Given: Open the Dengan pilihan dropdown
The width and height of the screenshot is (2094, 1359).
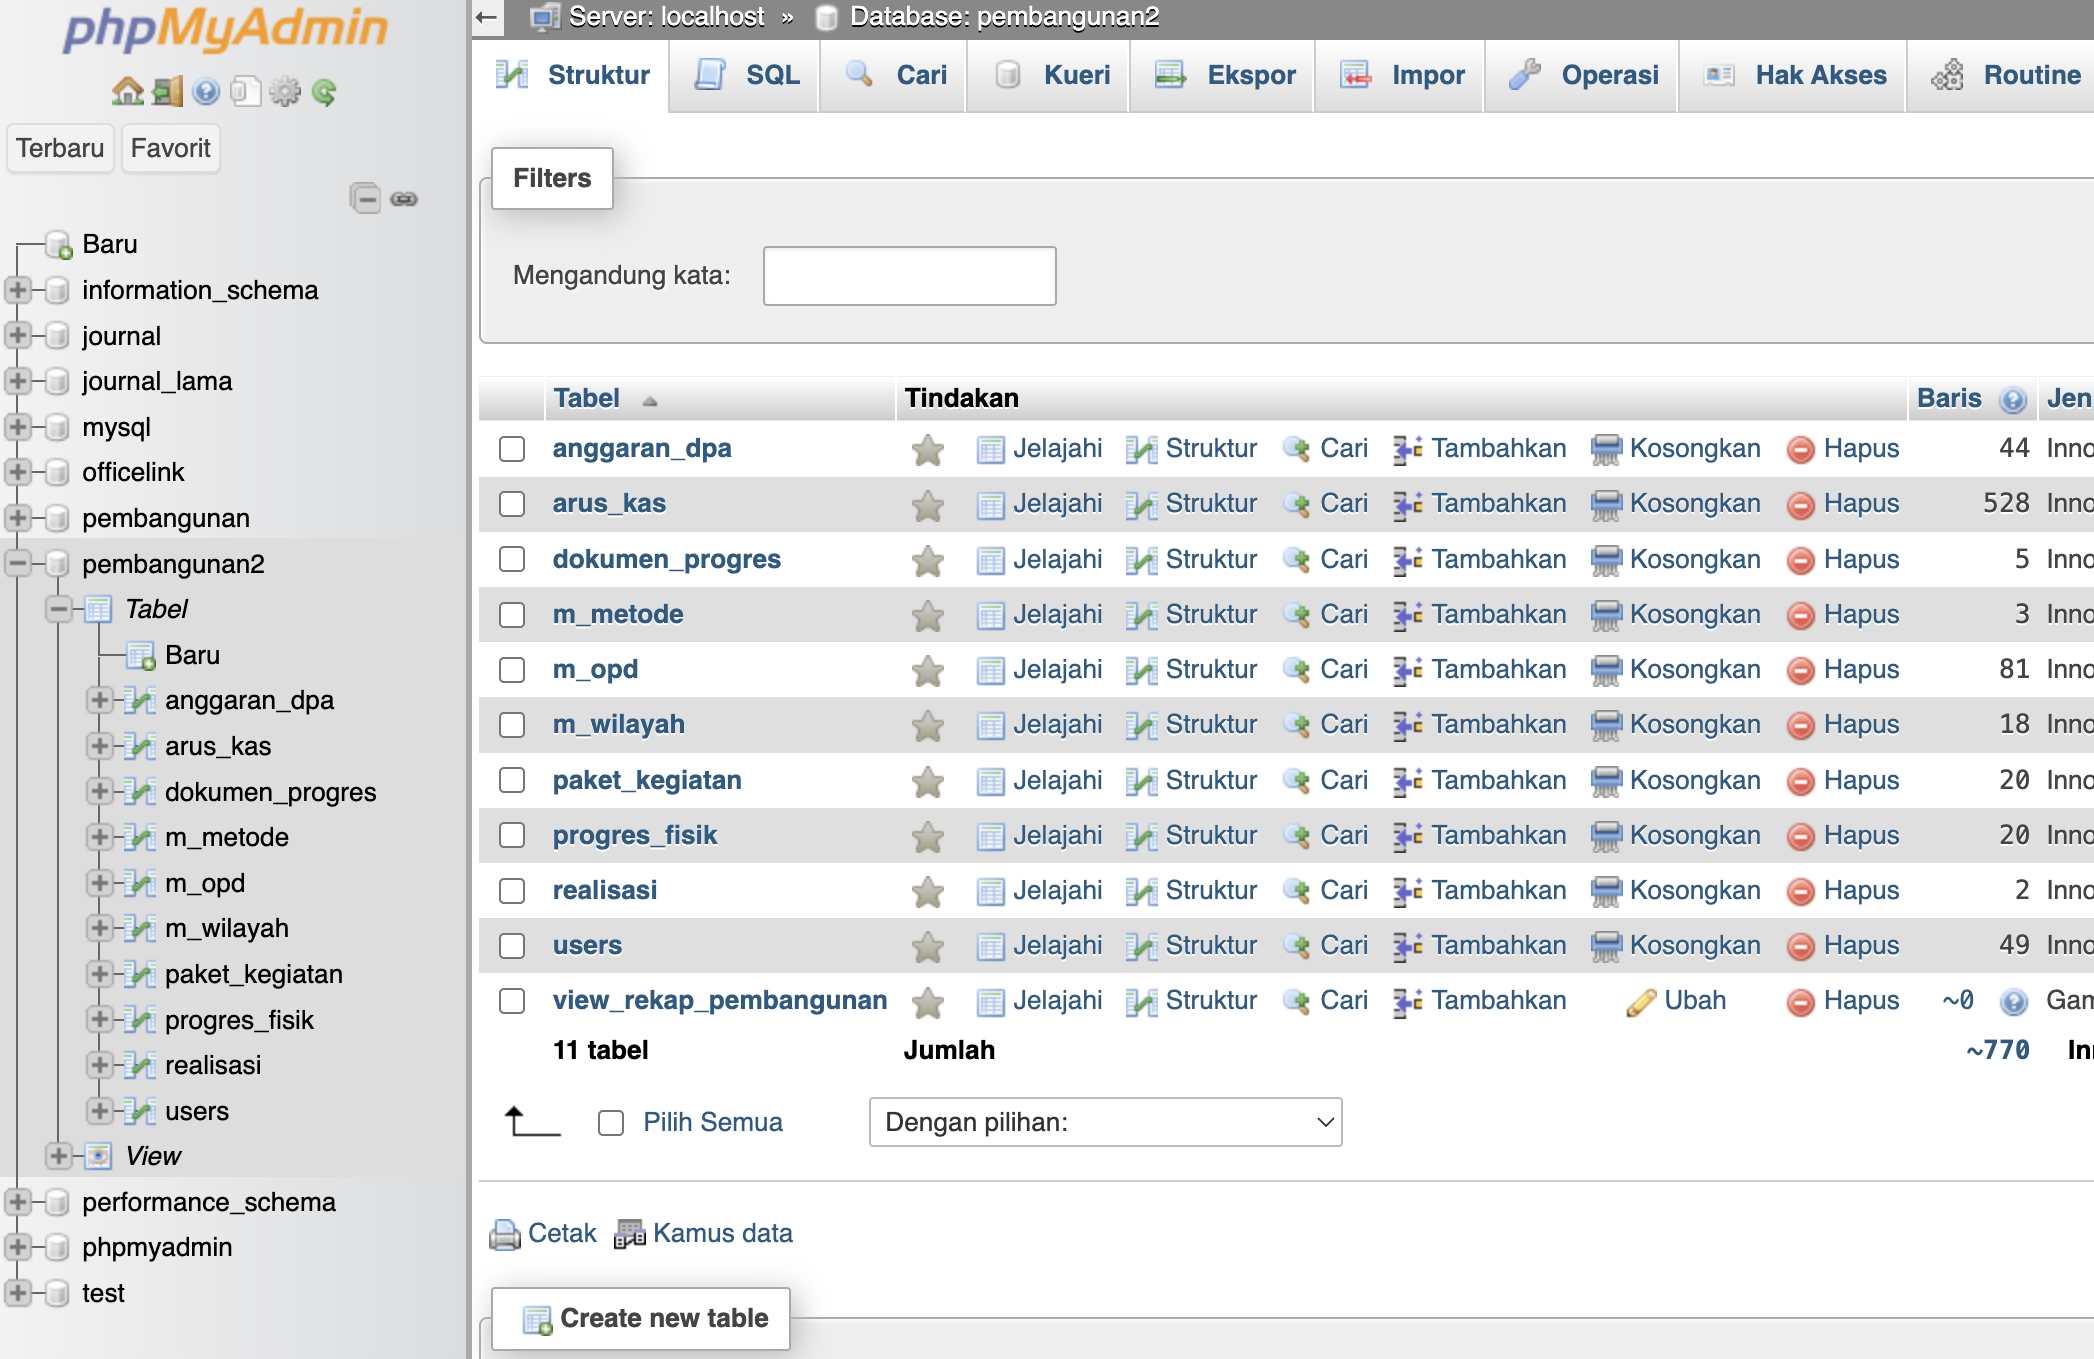Looking at the screenshot, I should pyautogui.click(x=1104, y=1122).
